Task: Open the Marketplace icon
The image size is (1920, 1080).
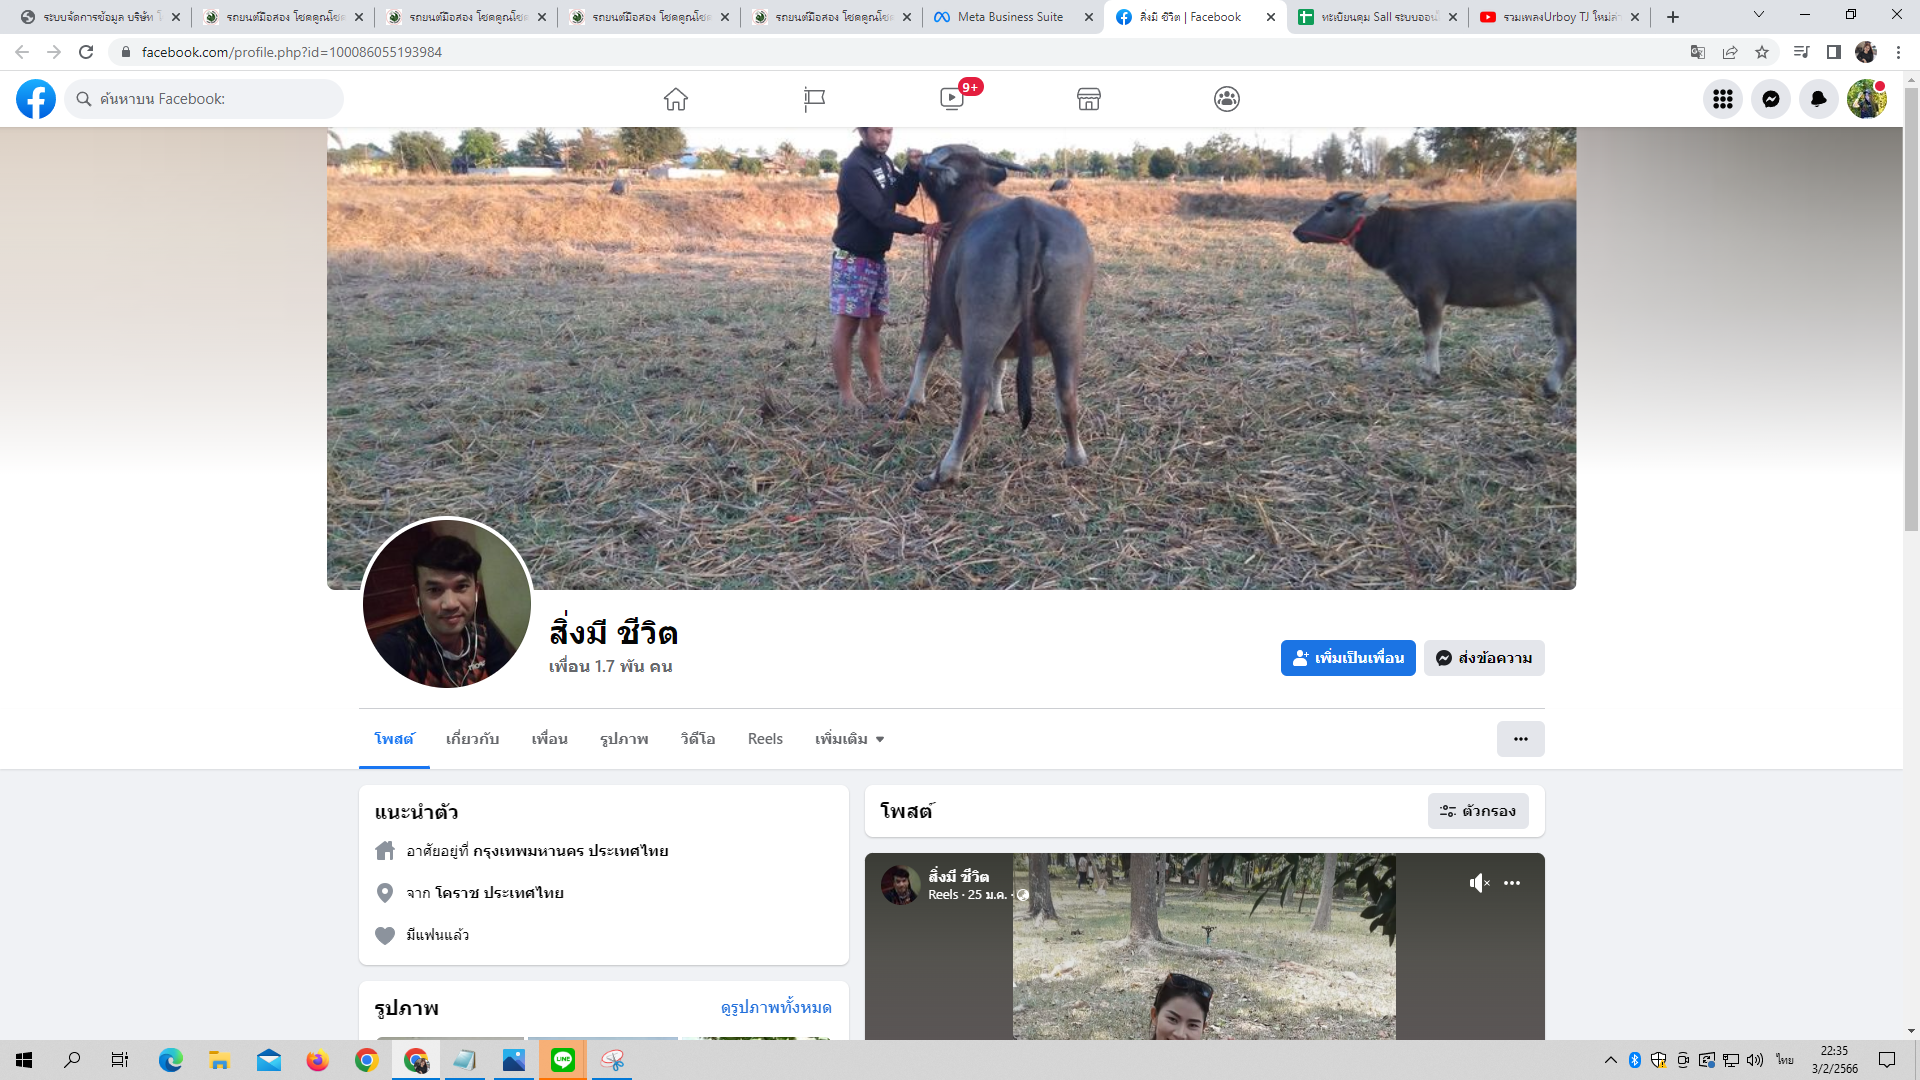Action: pos(1089,99)
